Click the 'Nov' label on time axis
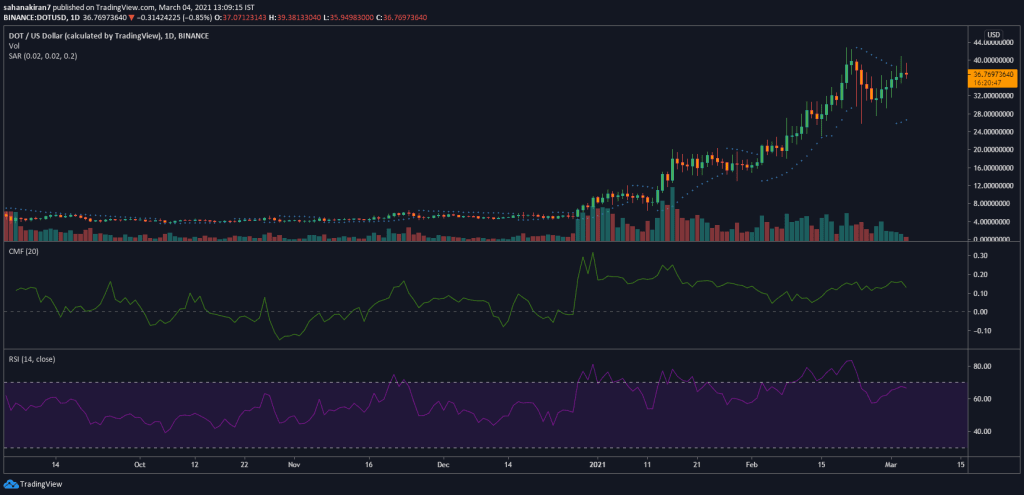The image size is (1024, 495). pyautogui.click(x=294, y=465)
